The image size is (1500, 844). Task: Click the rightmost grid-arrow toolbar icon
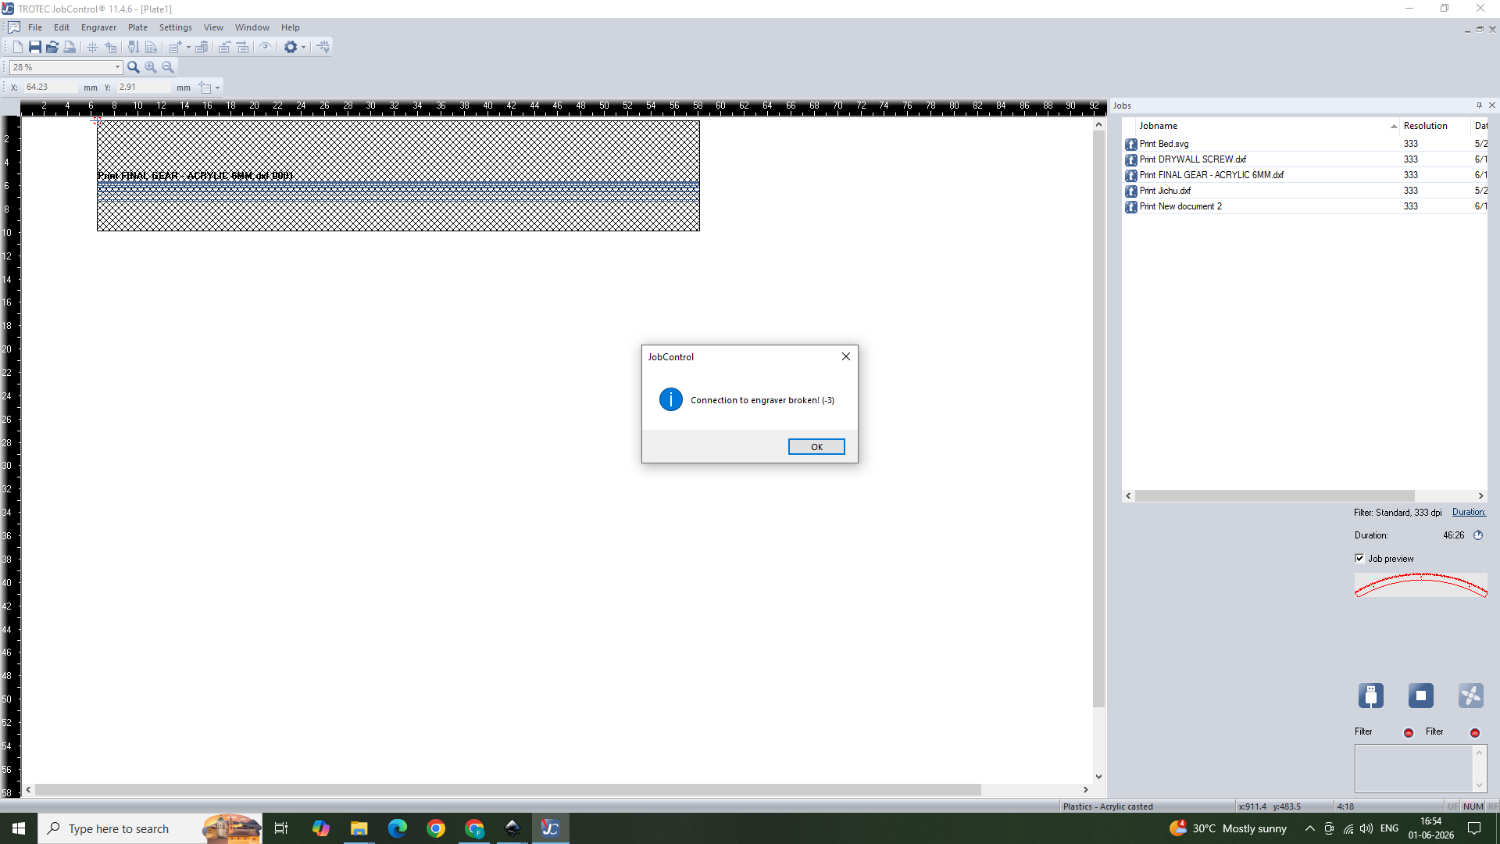(322, 47)
